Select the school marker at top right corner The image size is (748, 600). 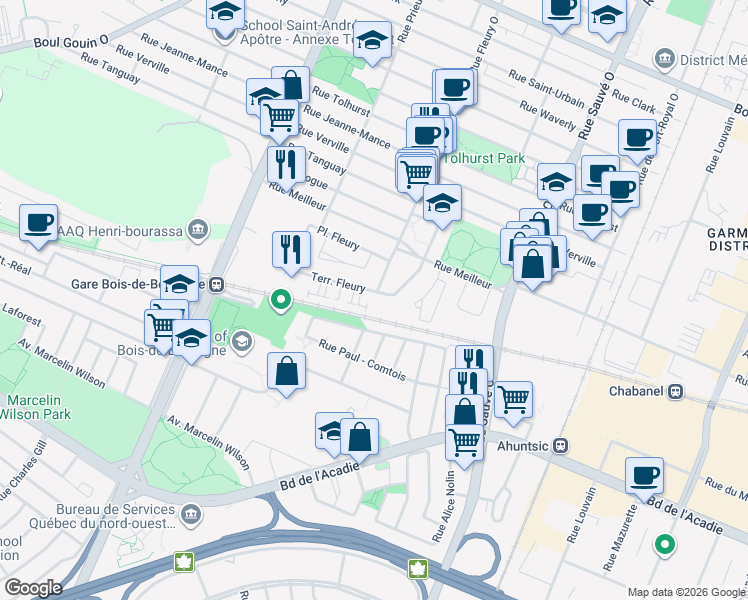click(607, 17)
